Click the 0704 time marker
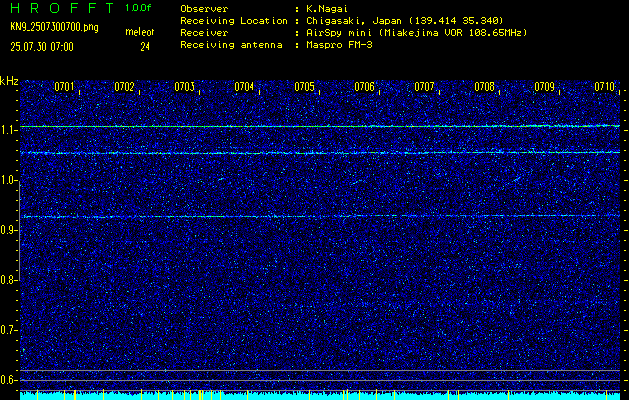The image size is (629, 400). pos(244,87)
